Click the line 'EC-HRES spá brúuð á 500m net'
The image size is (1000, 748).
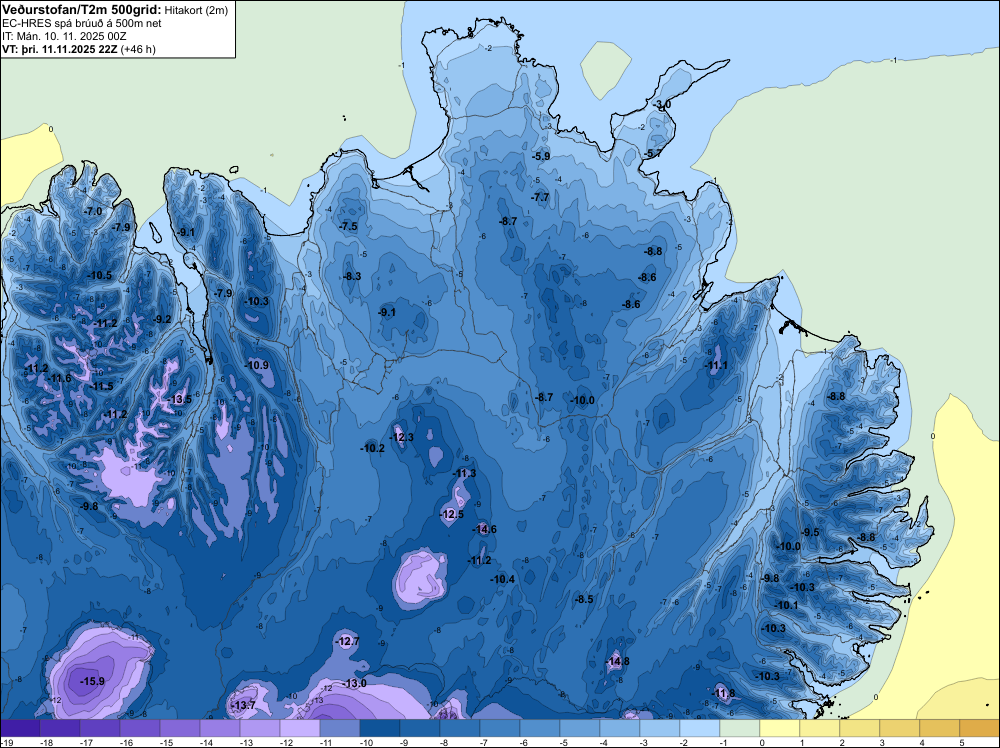point(82,23)
